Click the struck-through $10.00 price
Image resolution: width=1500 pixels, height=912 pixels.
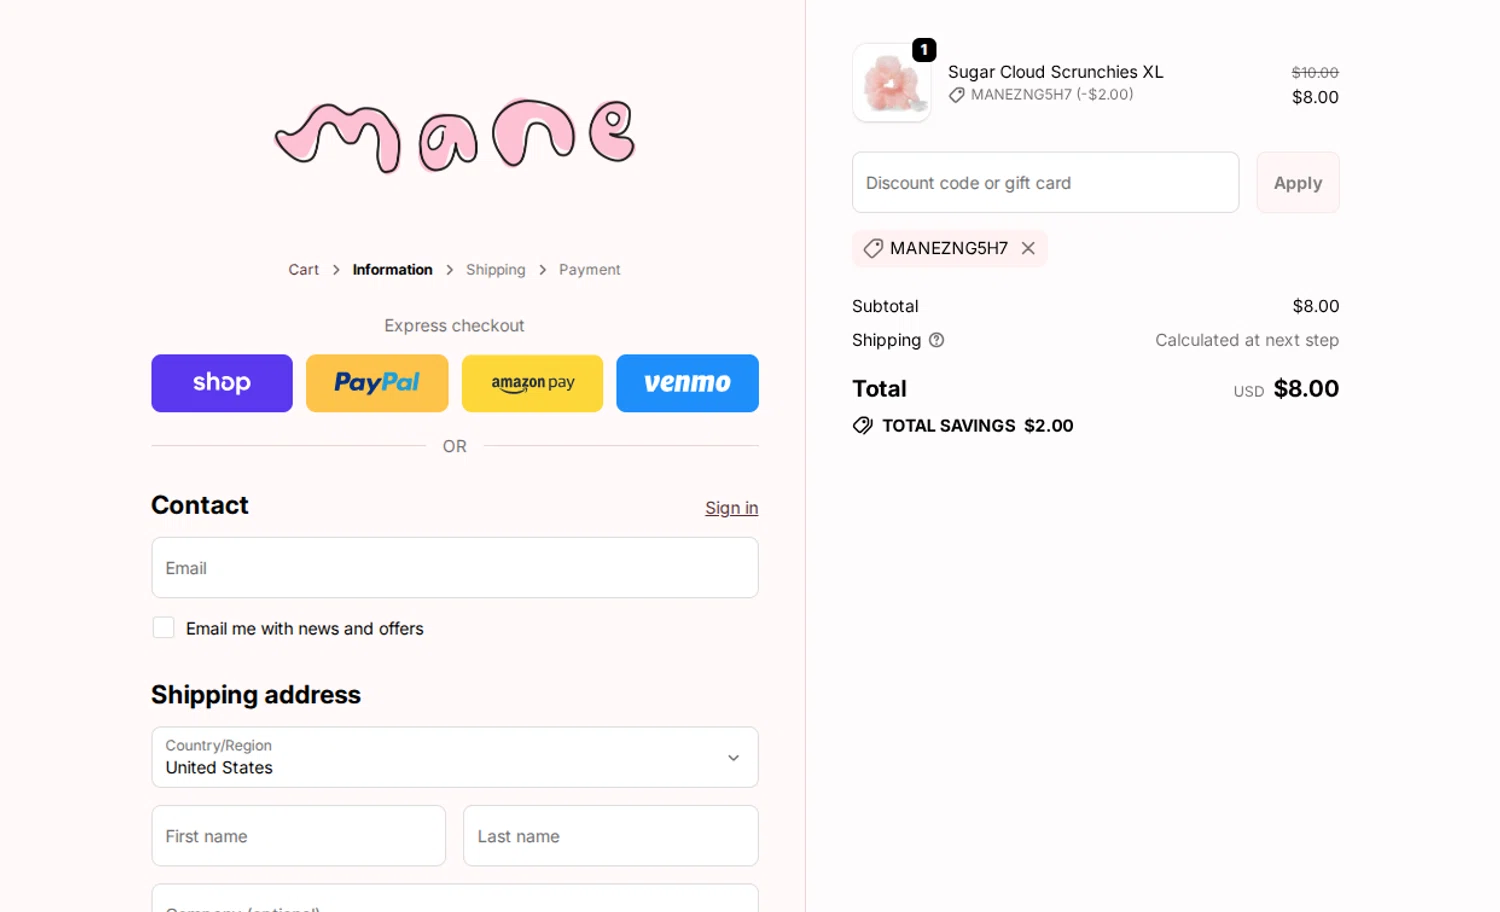(1315, 72)
